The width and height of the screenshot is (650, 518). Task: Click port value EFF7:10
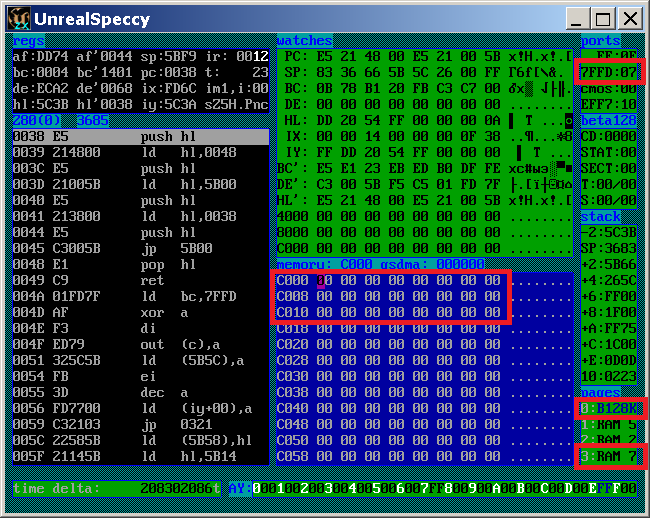tap(609, 104)
